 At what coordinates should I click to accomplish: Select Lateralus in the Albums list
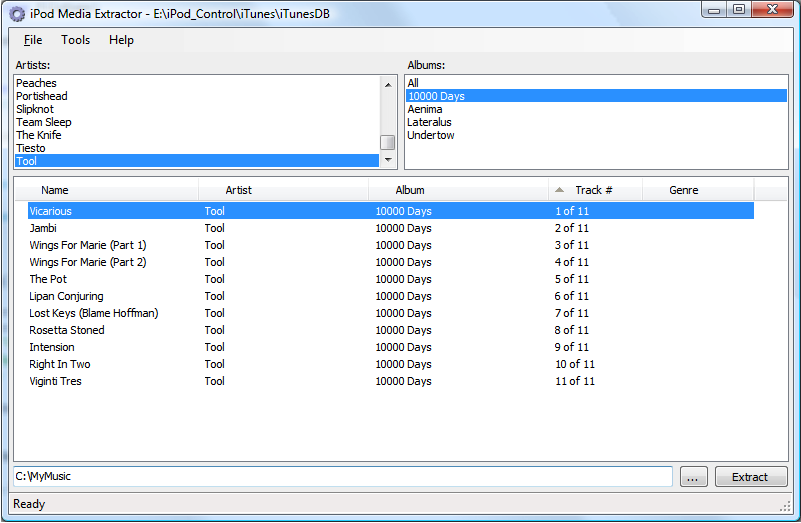pos(596,122)
